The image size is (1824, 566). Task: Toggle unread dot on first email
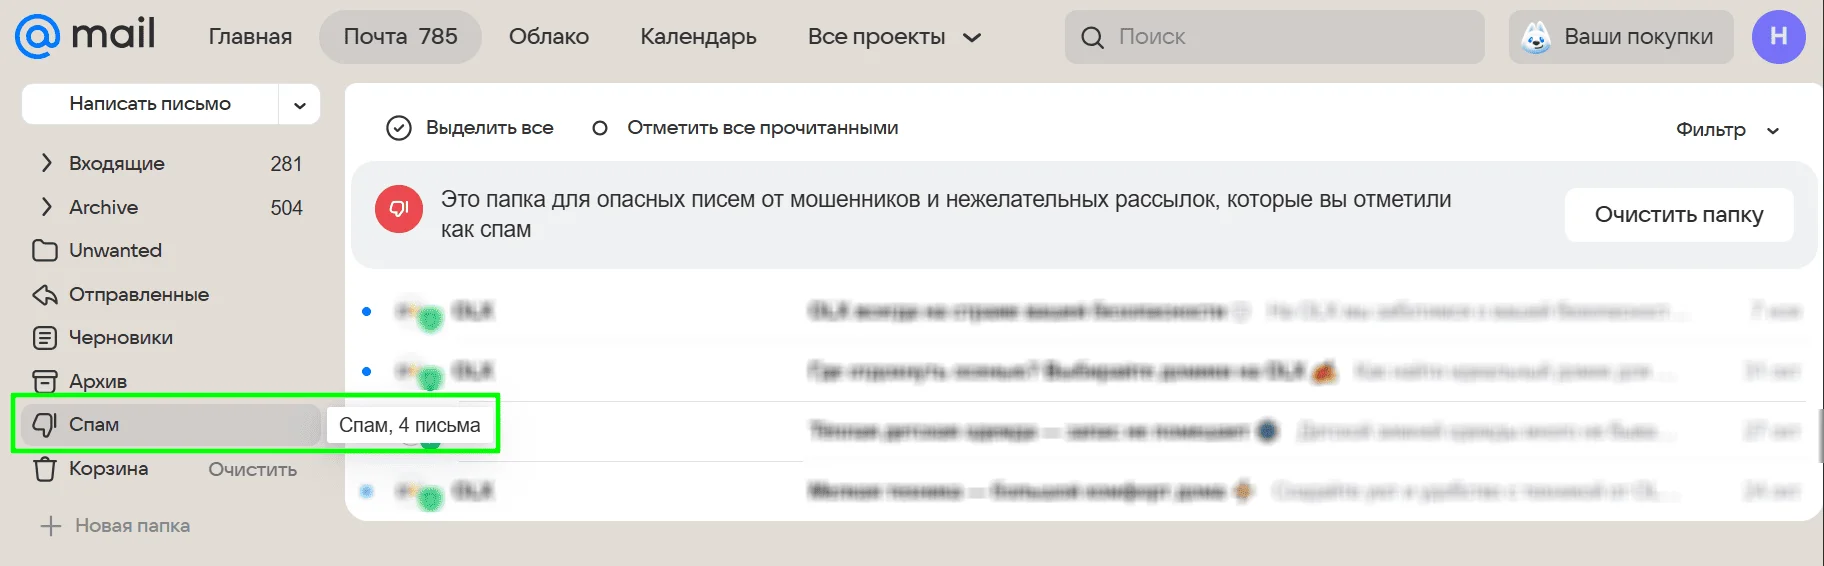tap(367, 312)
